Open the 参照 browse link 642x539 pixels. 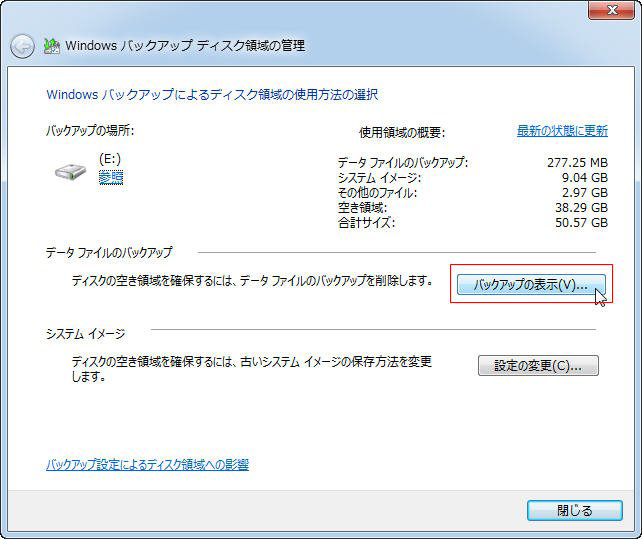pos(111,177)
